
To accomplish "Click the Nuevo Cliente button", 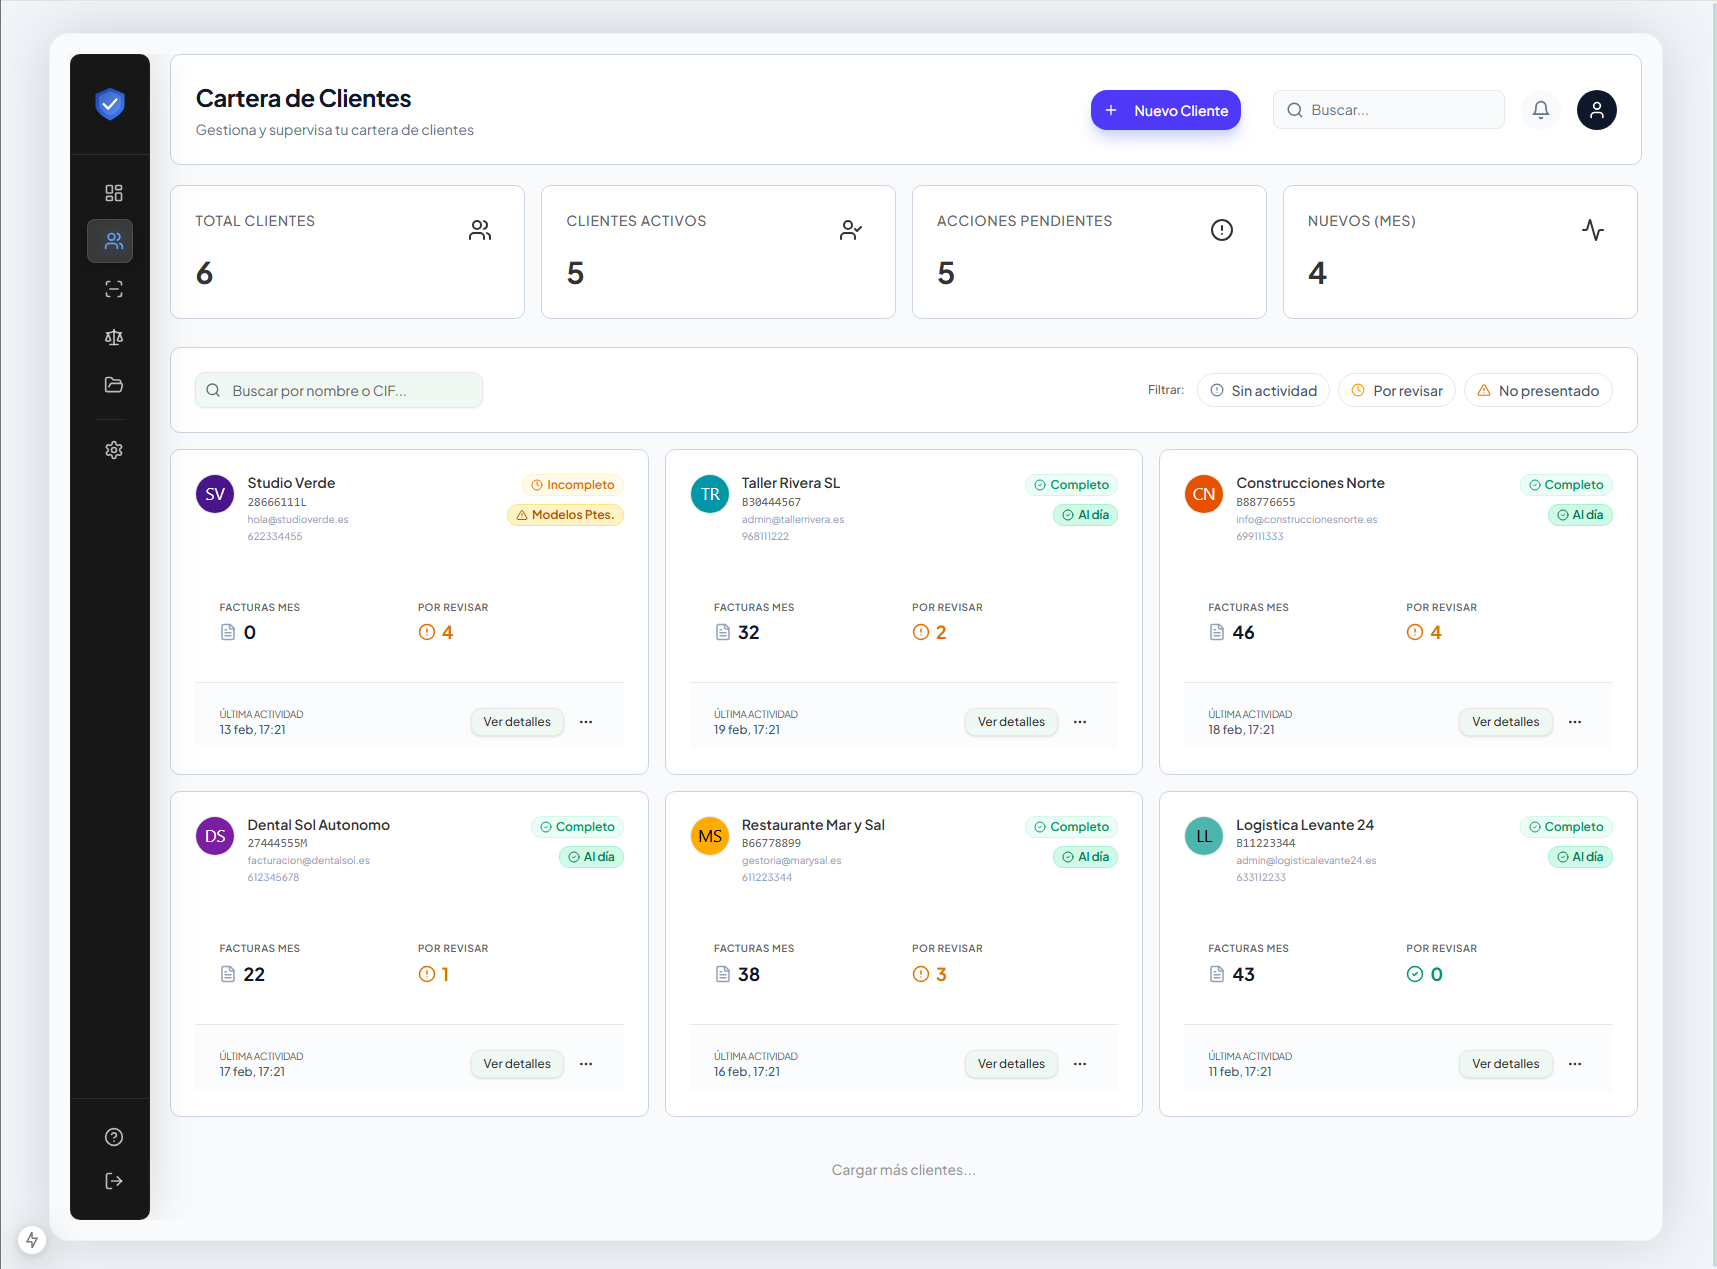I will (1165, 110).
